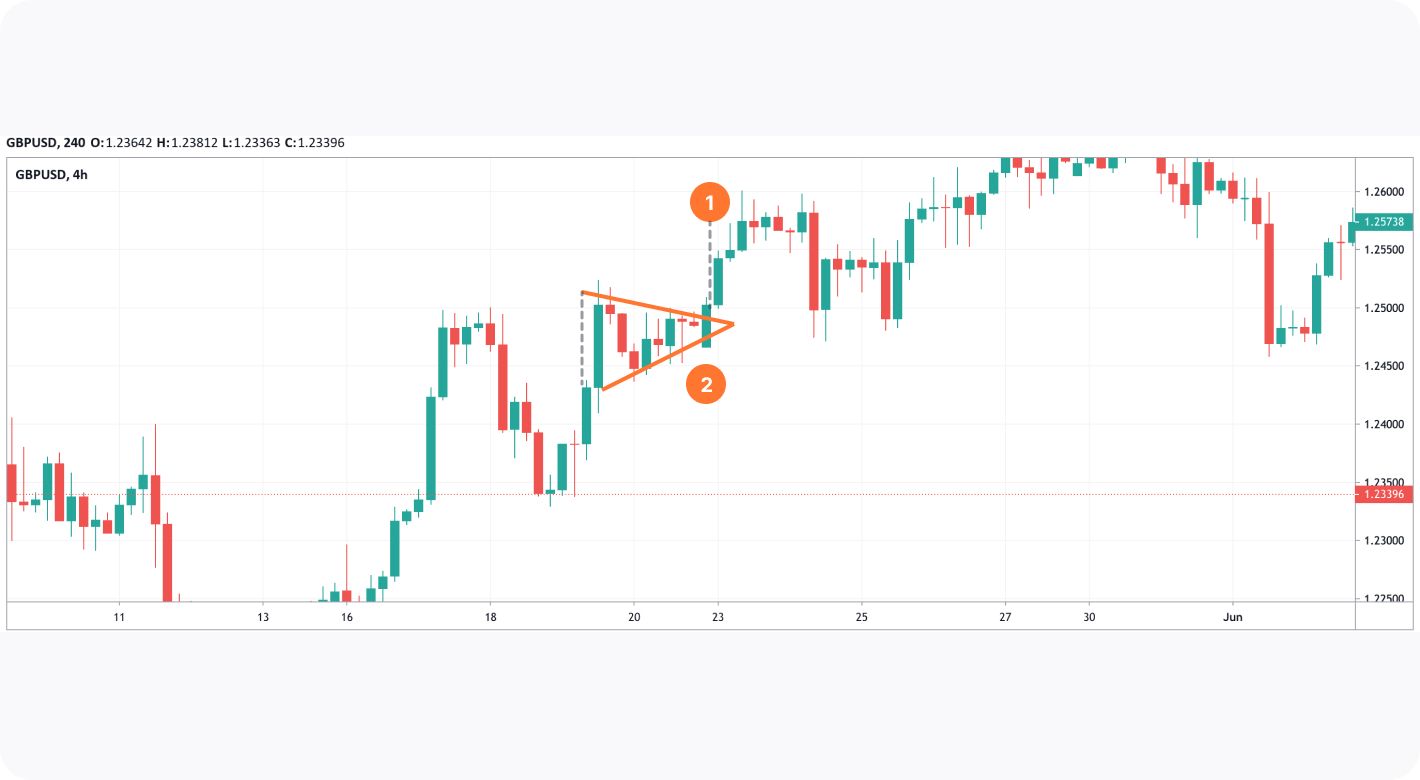
Task: Click the green current price tag 1.25738
Action: tap(1386, 222)
